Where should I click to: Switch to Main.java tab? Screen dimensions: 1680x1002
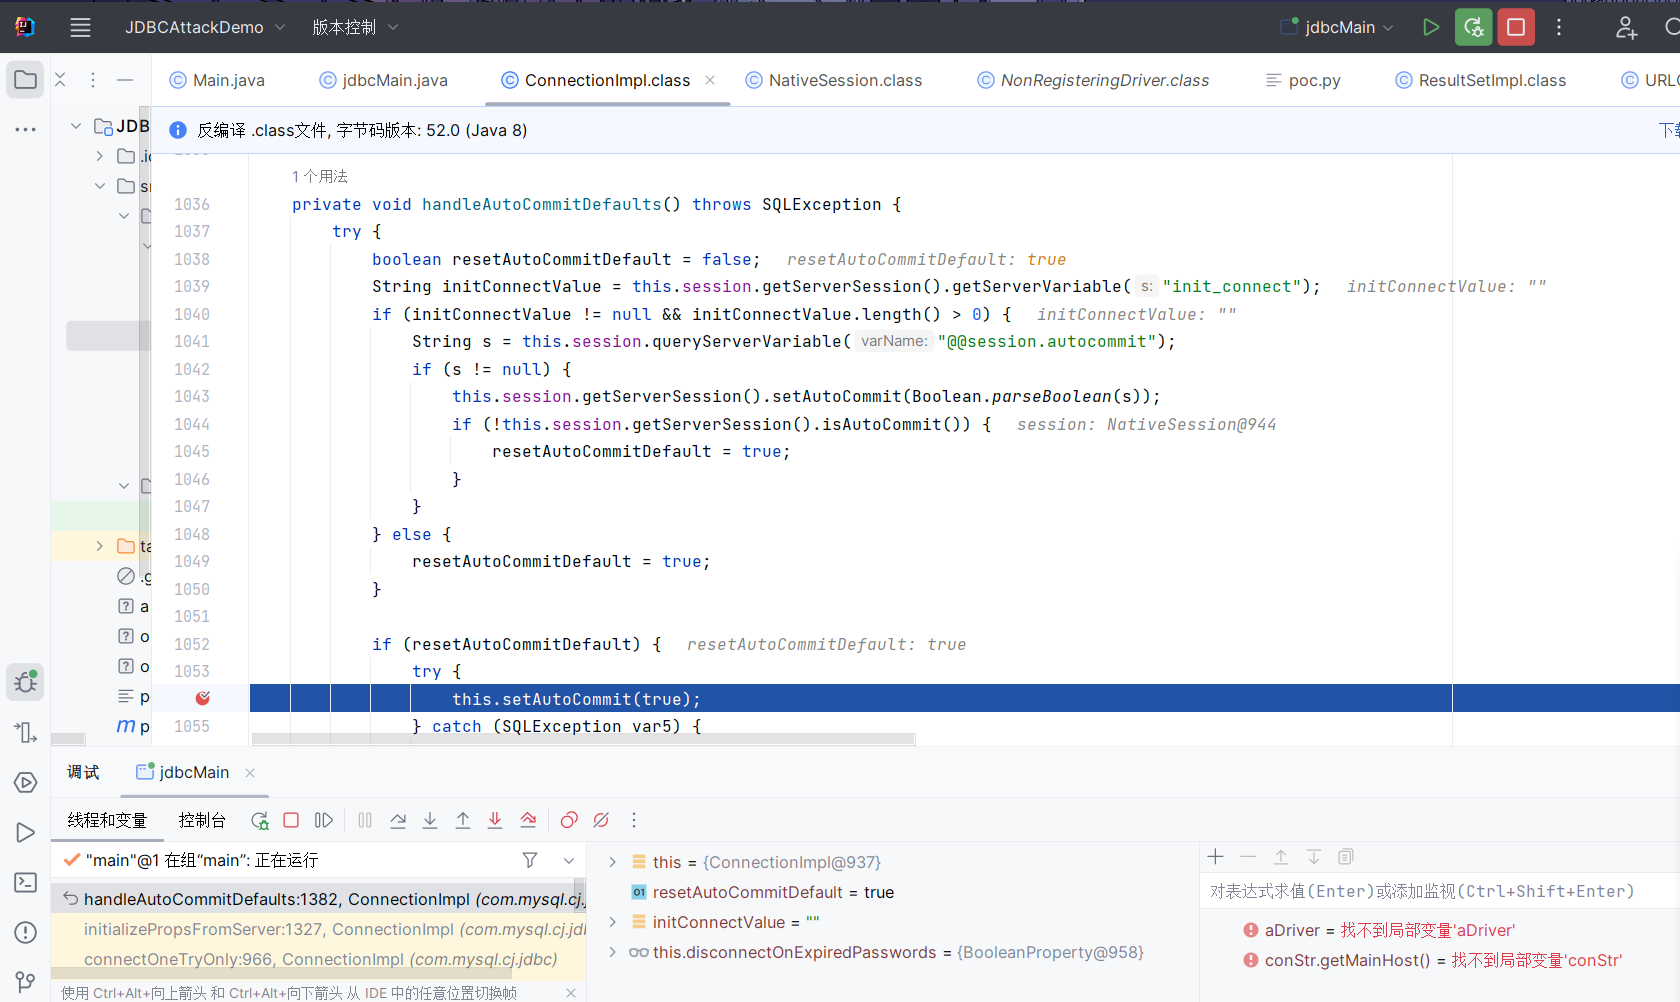[217, 80]
